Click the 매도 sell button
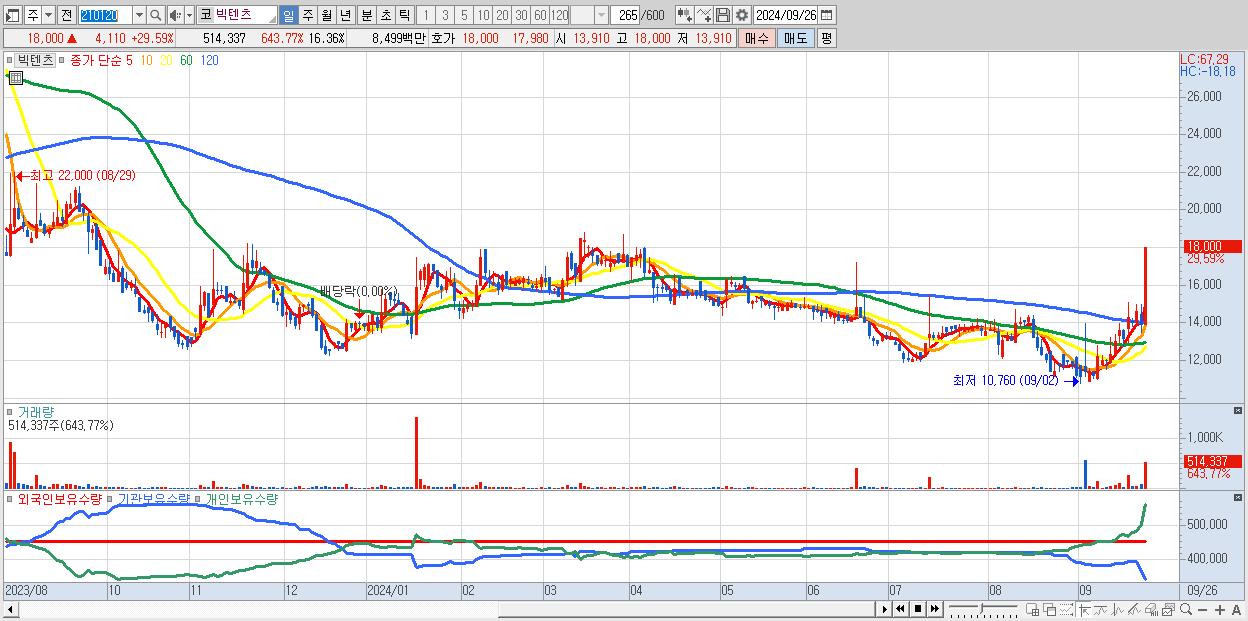Screen dimensions: 1248x621 coord(795,38)
